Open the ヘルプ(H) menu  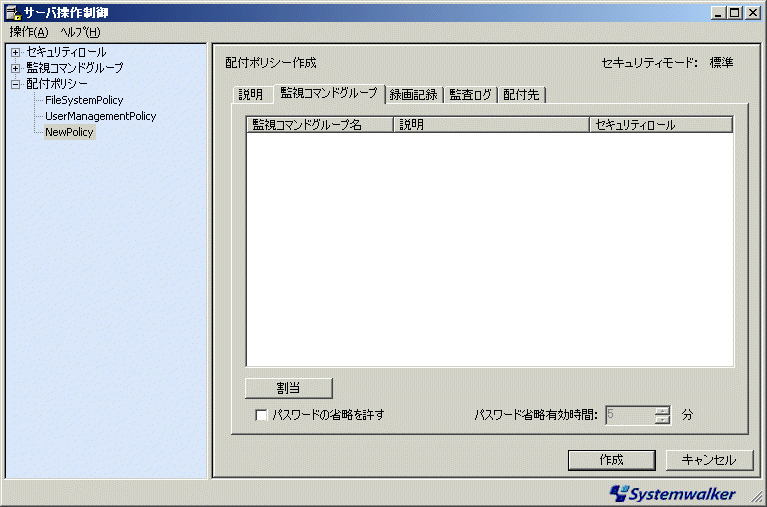[x=80, y=32]
